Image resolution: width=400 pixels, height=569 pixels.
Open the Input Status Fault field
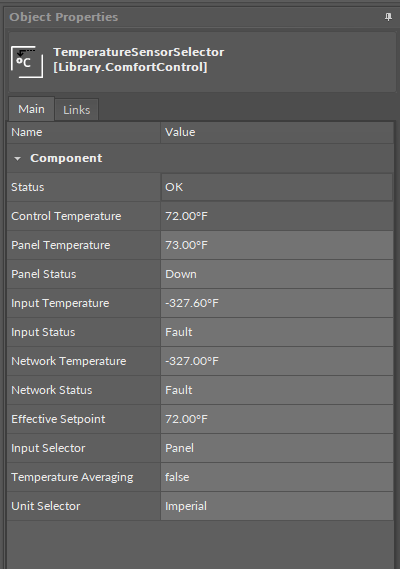(277, 332)
